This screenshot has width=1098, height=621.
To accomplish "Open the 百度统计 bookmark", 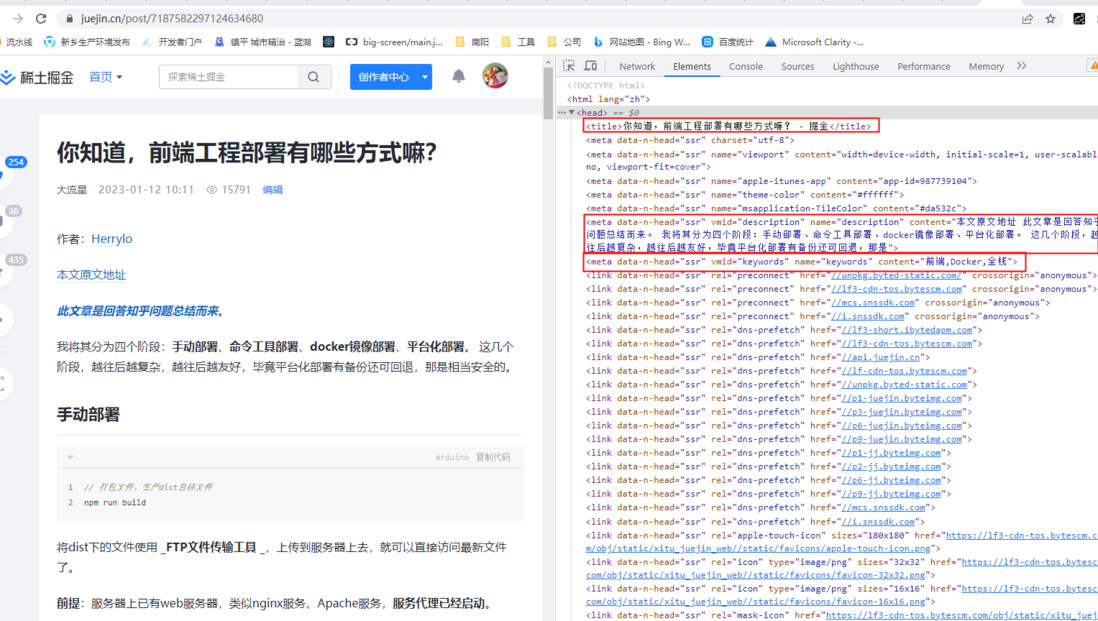I will [x=728, y=42].
